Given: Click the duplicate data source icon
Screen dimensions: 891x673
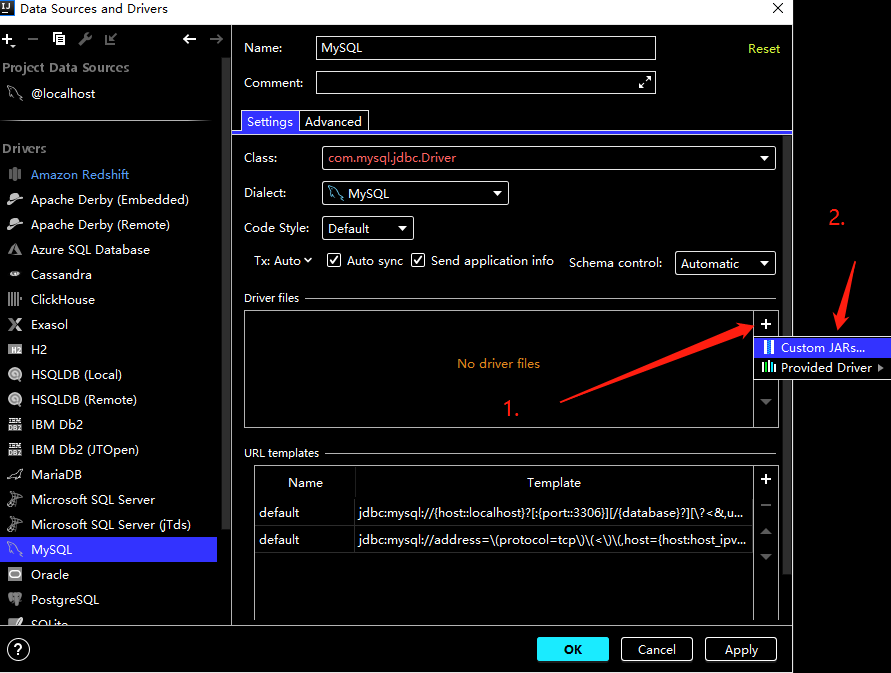Looking at the screenshot, I should pos(59,39).
